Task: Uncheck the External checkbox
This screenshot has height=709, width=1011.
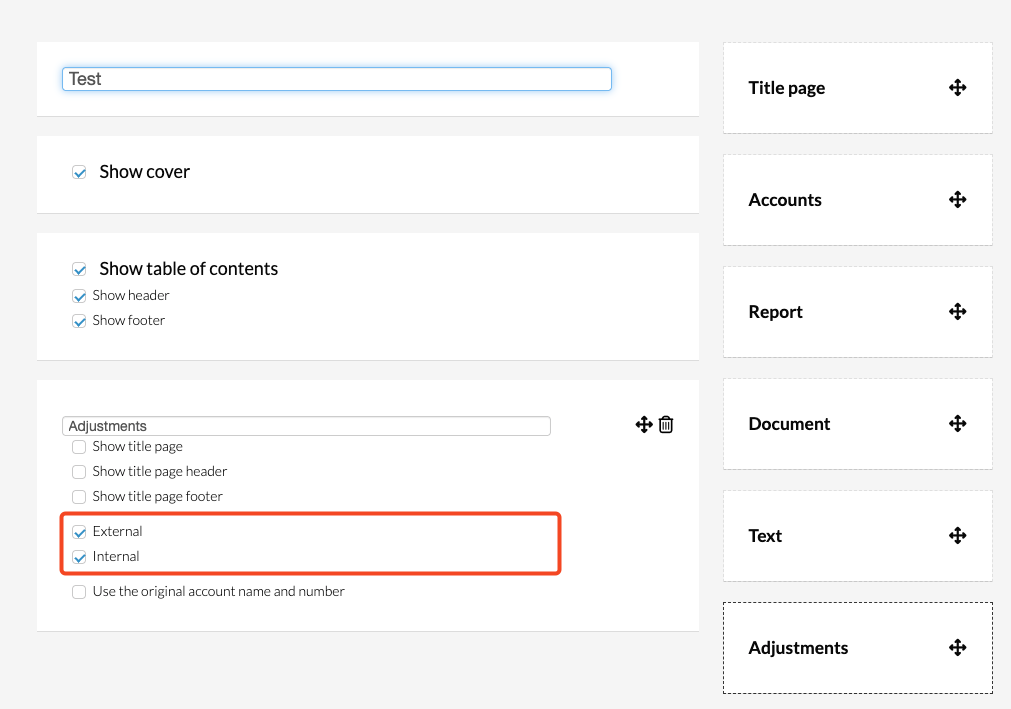Action: point(80,532)
